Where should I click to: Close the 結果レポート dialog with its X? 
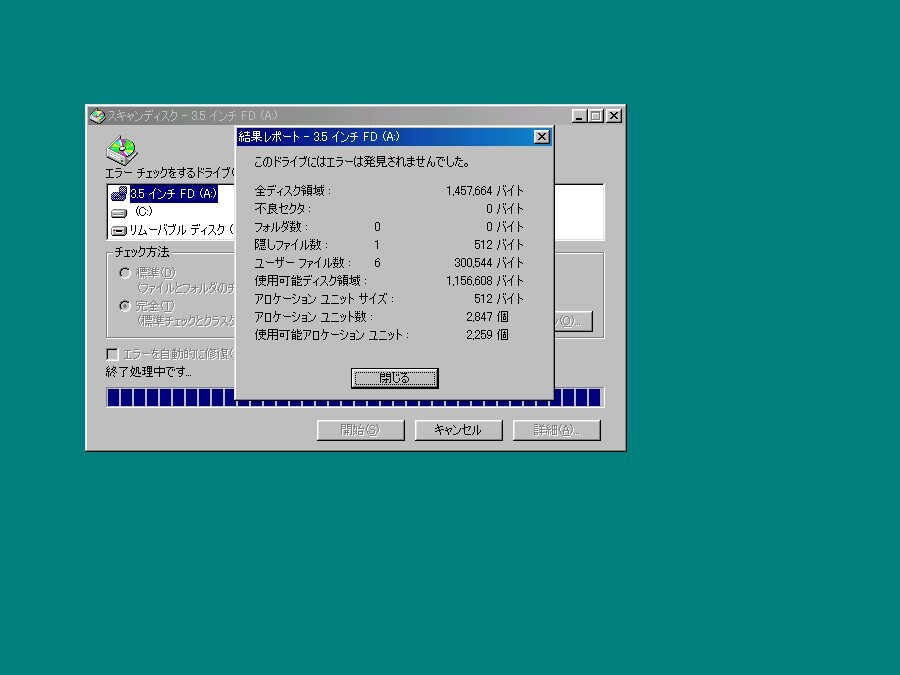click(x=541, y=136)
